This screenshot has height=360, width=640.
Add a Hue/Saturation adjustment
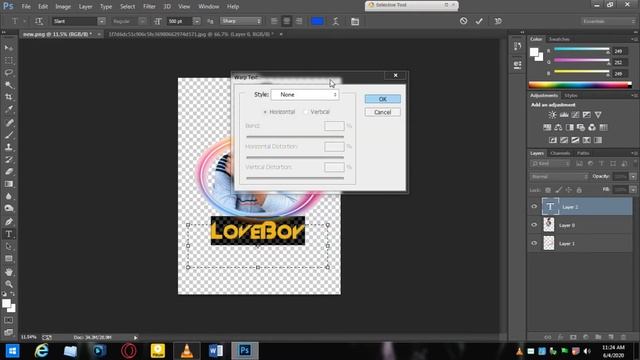point(547,127)
